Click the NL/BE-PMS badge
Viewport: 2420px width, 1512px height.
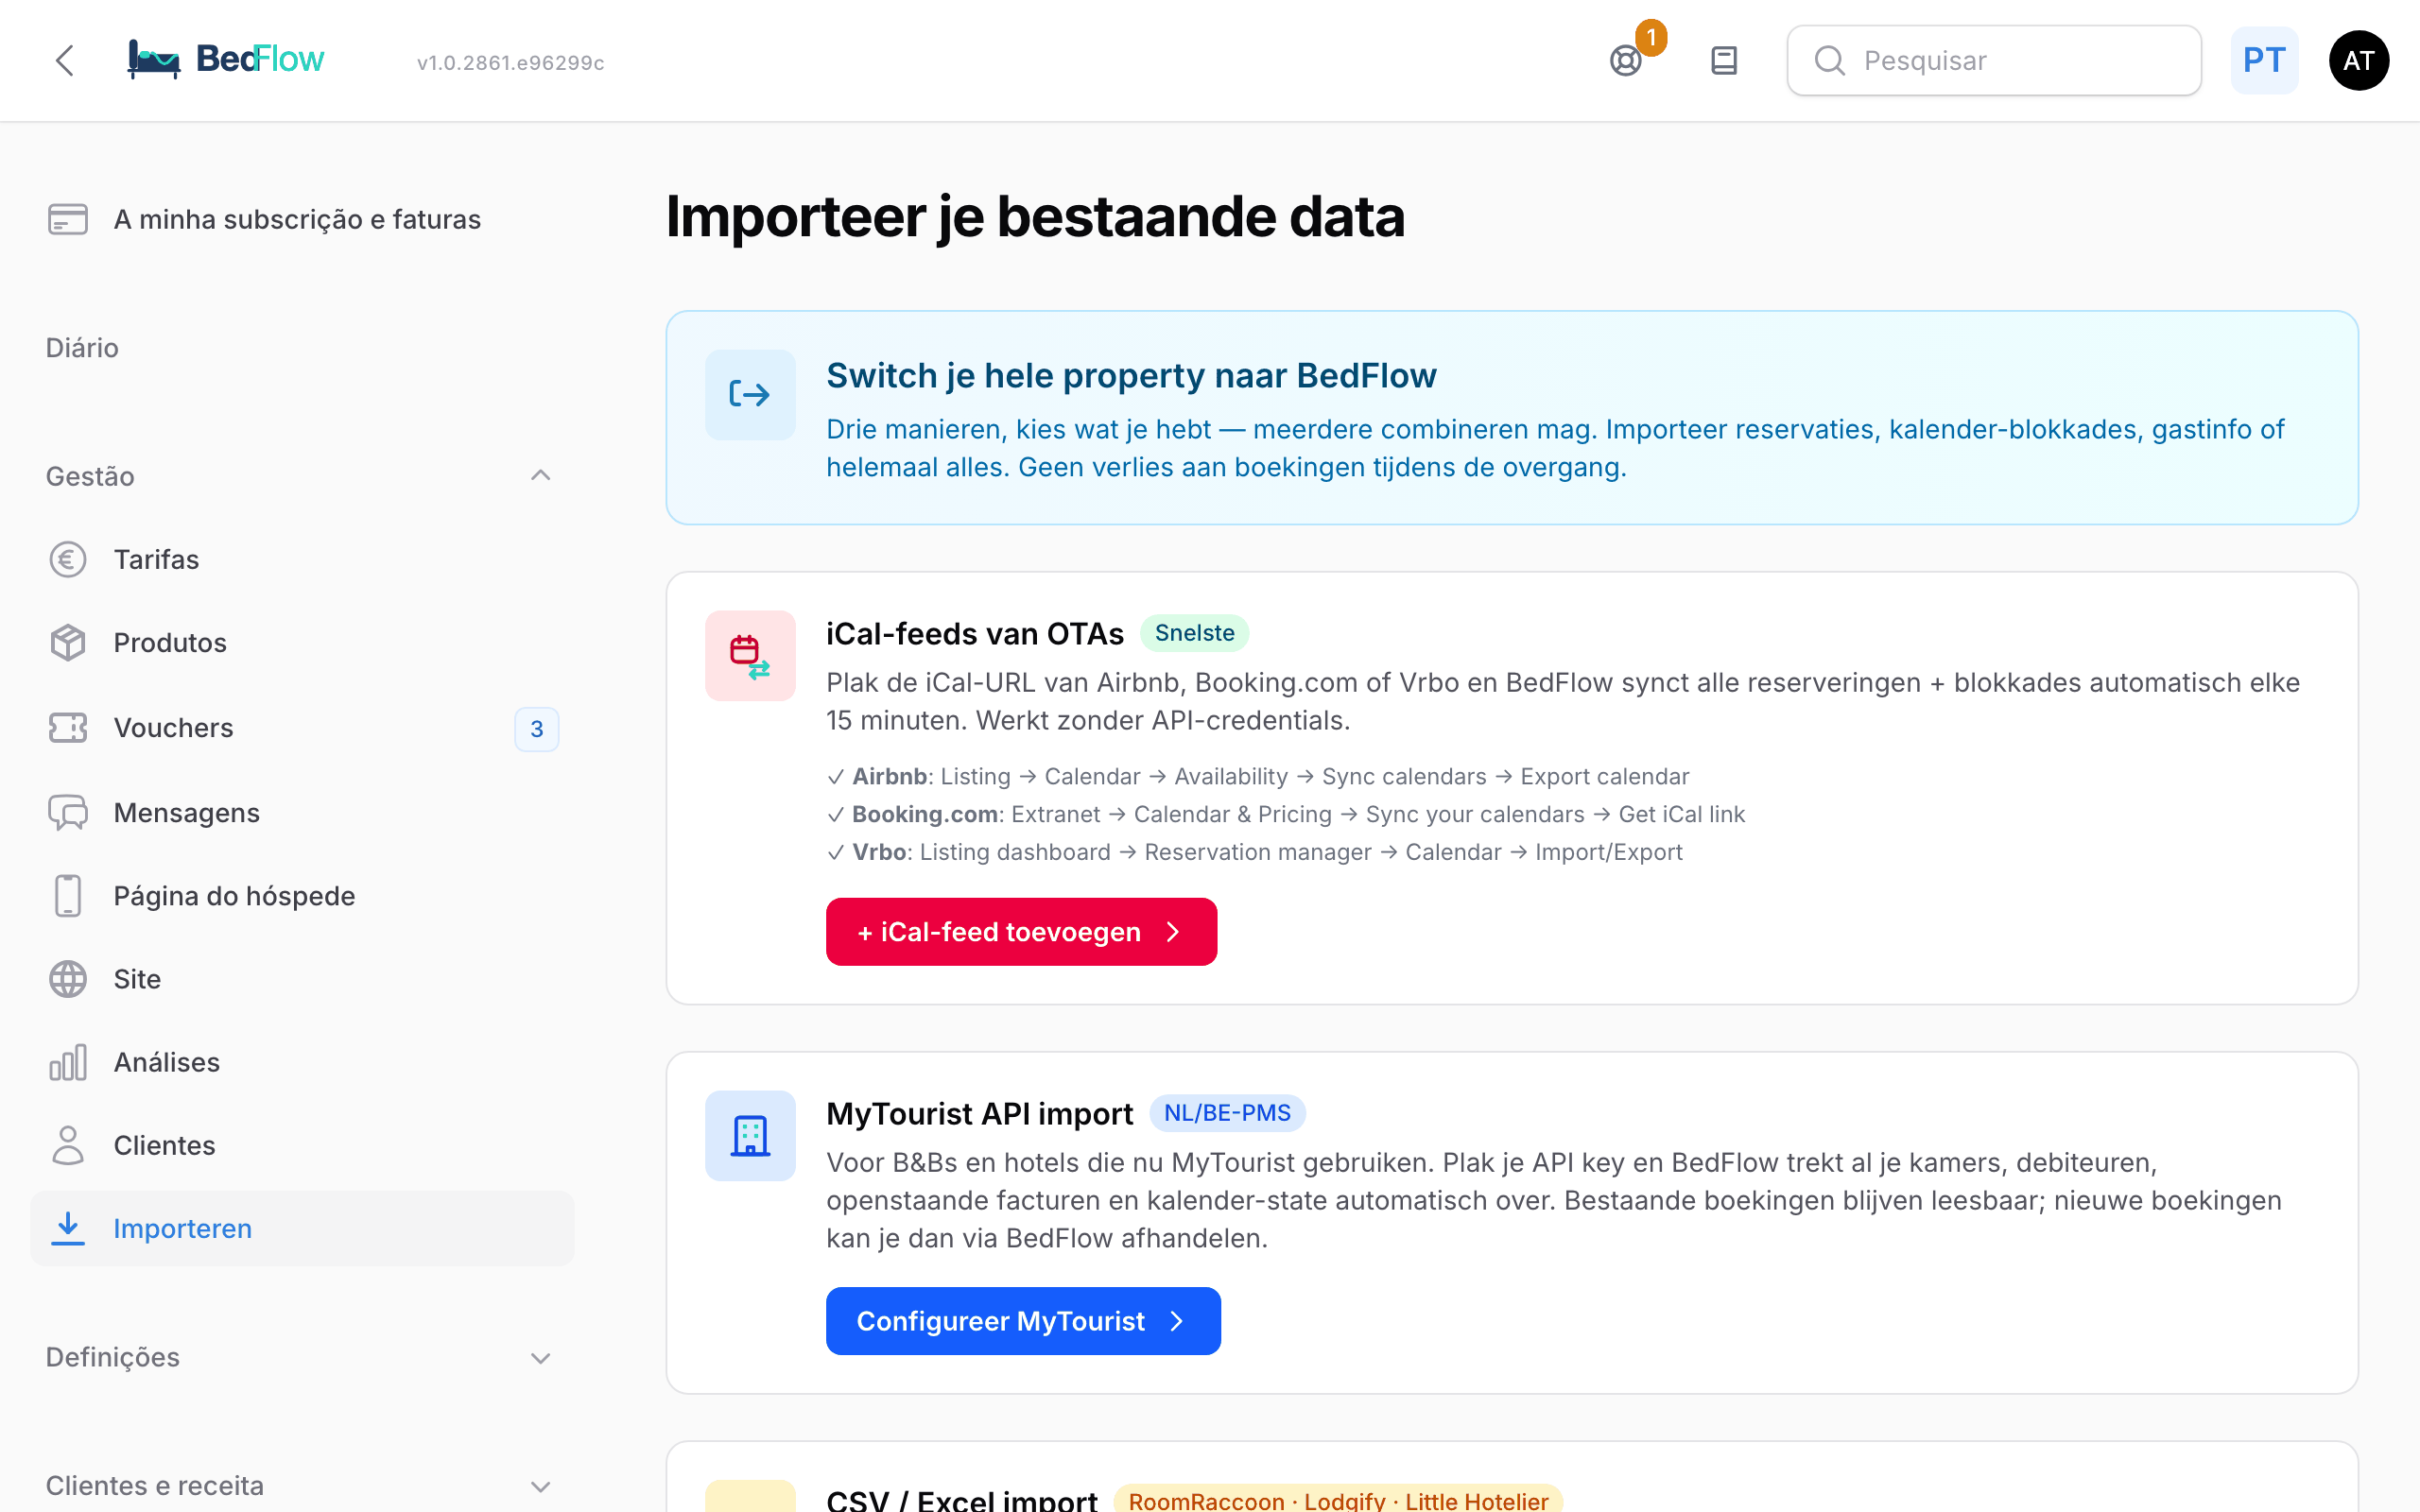[x=1227, y=1113]
